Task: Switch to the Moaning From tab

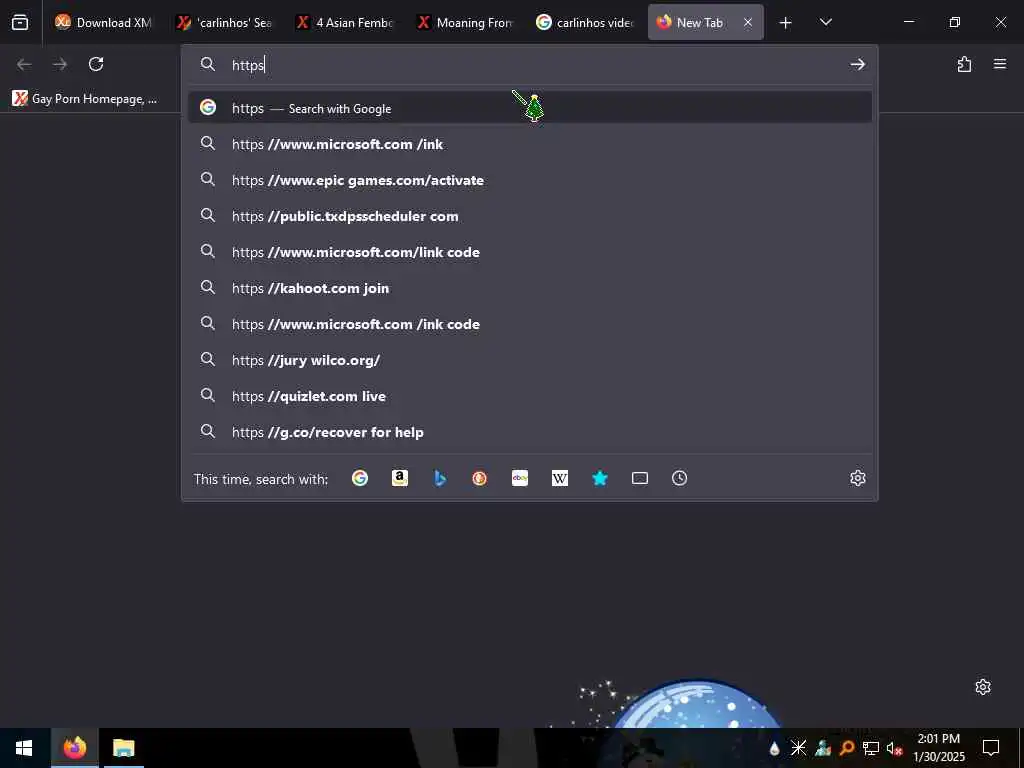Action: (466, 22)
